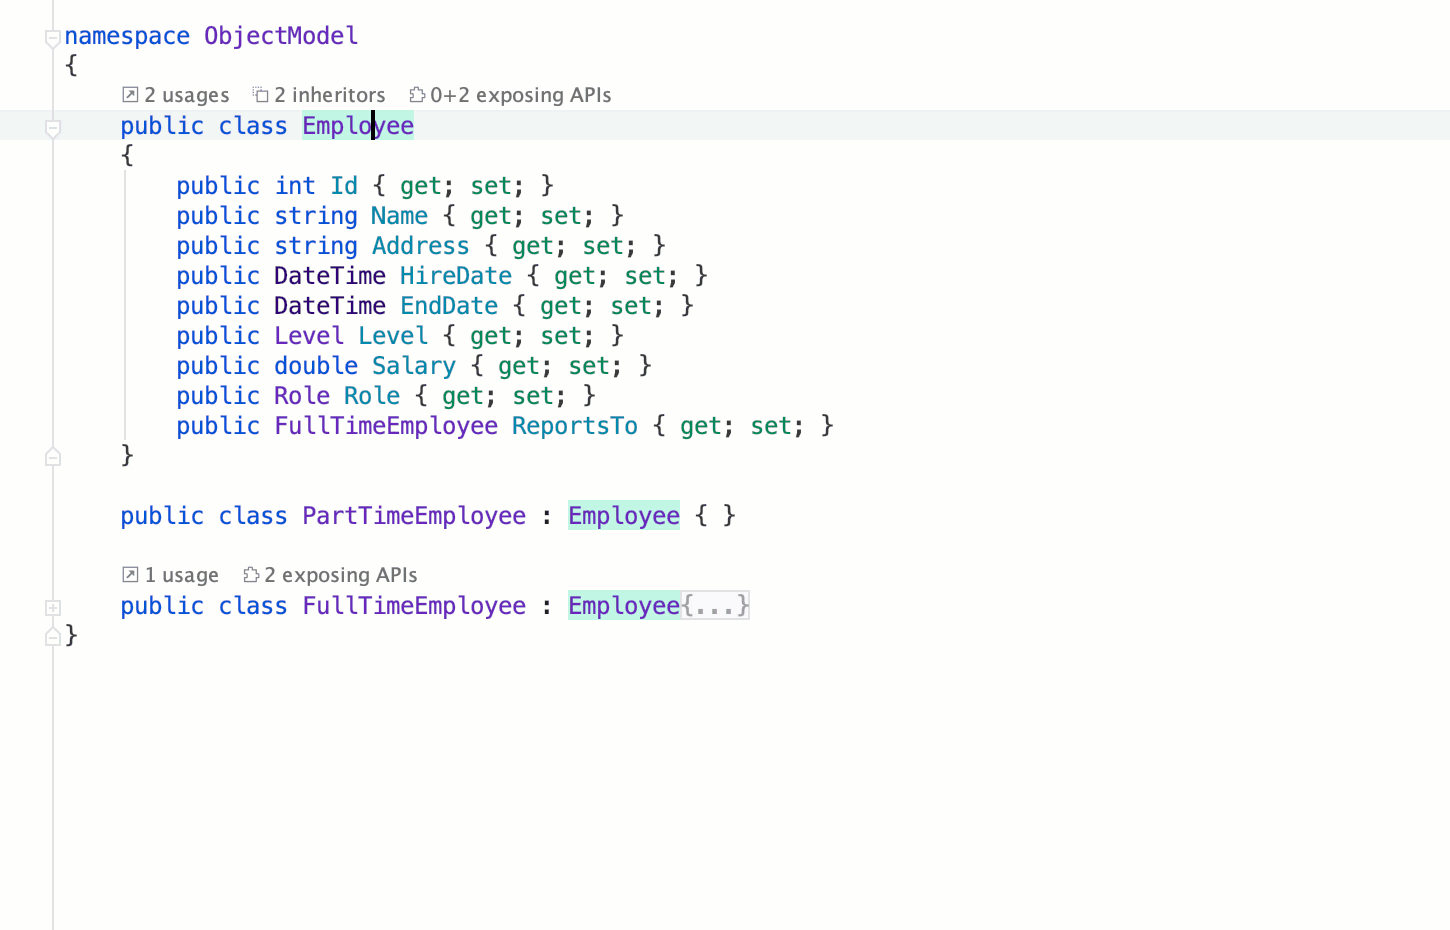This screenshot has width=1450, height=930.
Task: Open the '2 usages' hint for Employee
Action: click(186, 94)
